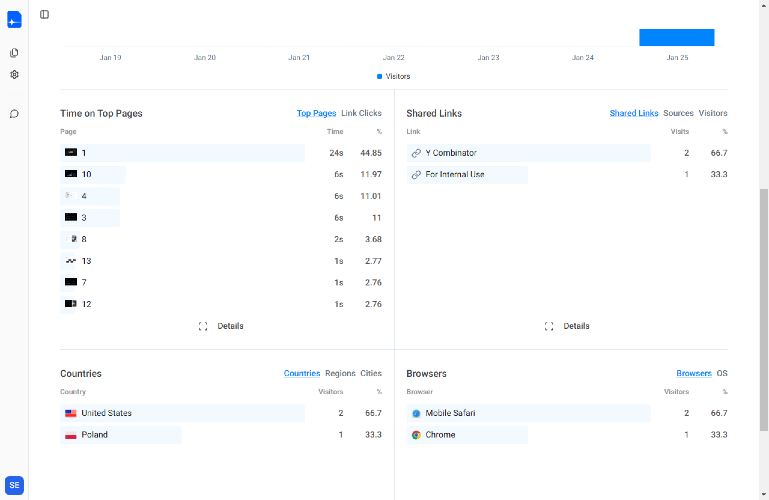Screen dimensions: 769x500
Task: Click the For Internal Use link icon
Action: point(416,175)
